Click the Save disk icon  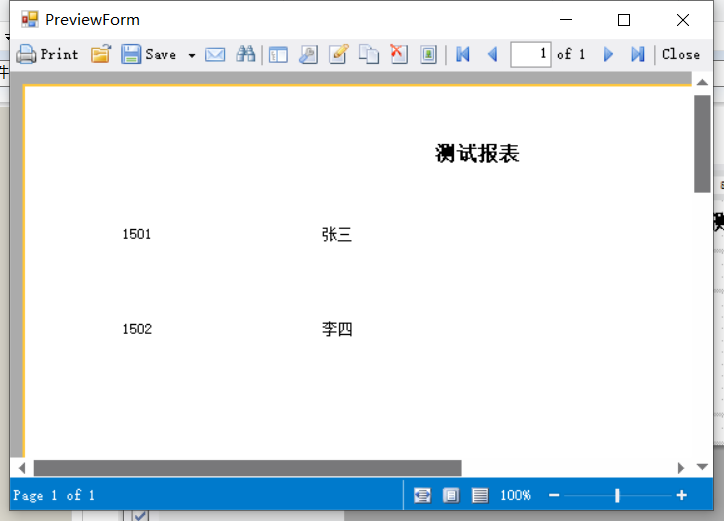[131, 54]
